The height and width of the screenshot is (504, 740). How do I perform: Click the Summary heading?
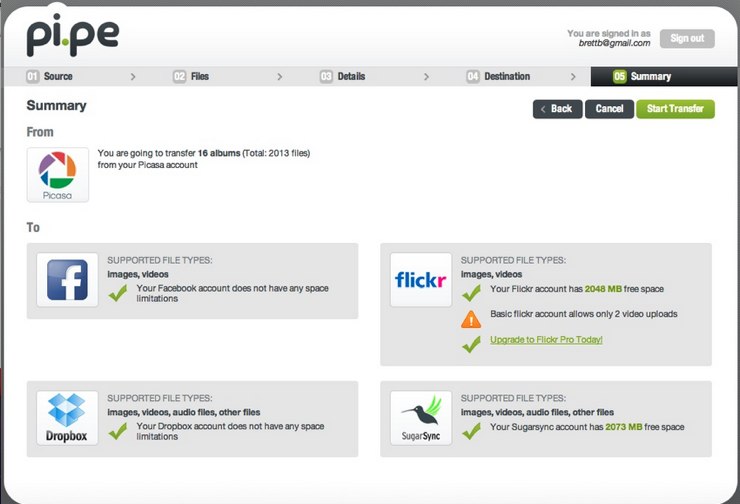coord(57,105)
